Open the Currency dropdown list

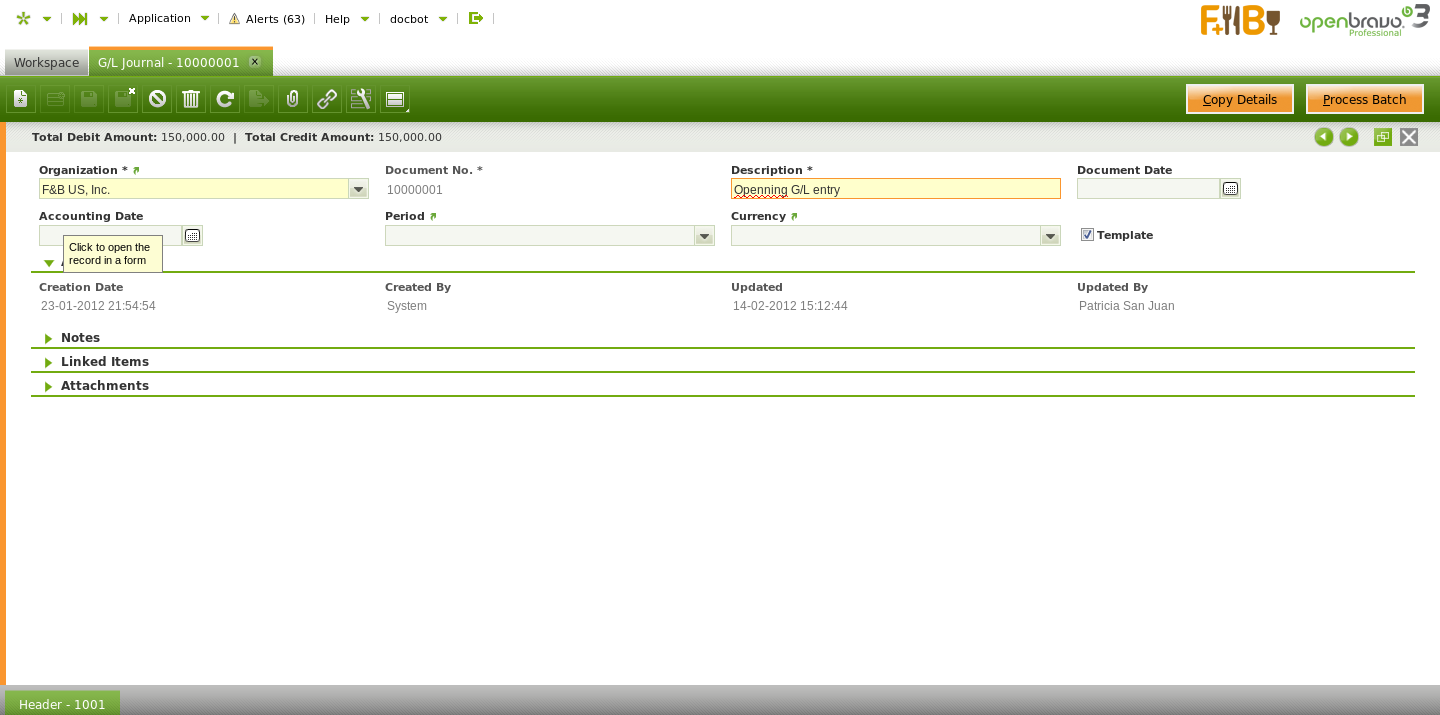pyautogui.click(x=1050, y=236)
